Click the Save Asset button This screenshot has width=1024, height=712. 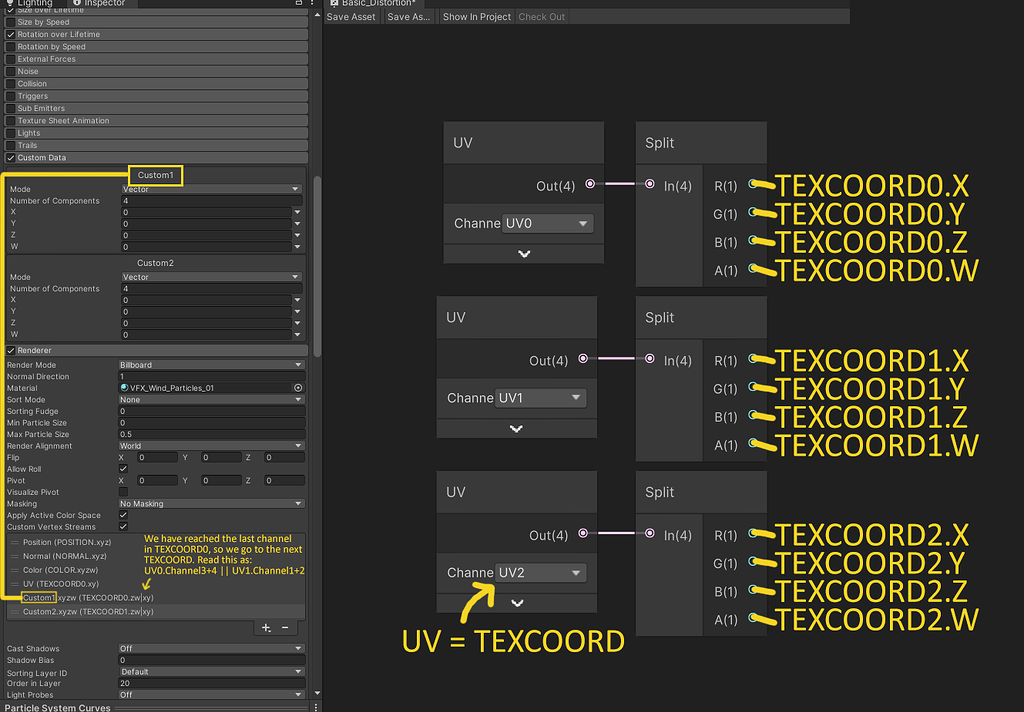click(350, 16)
